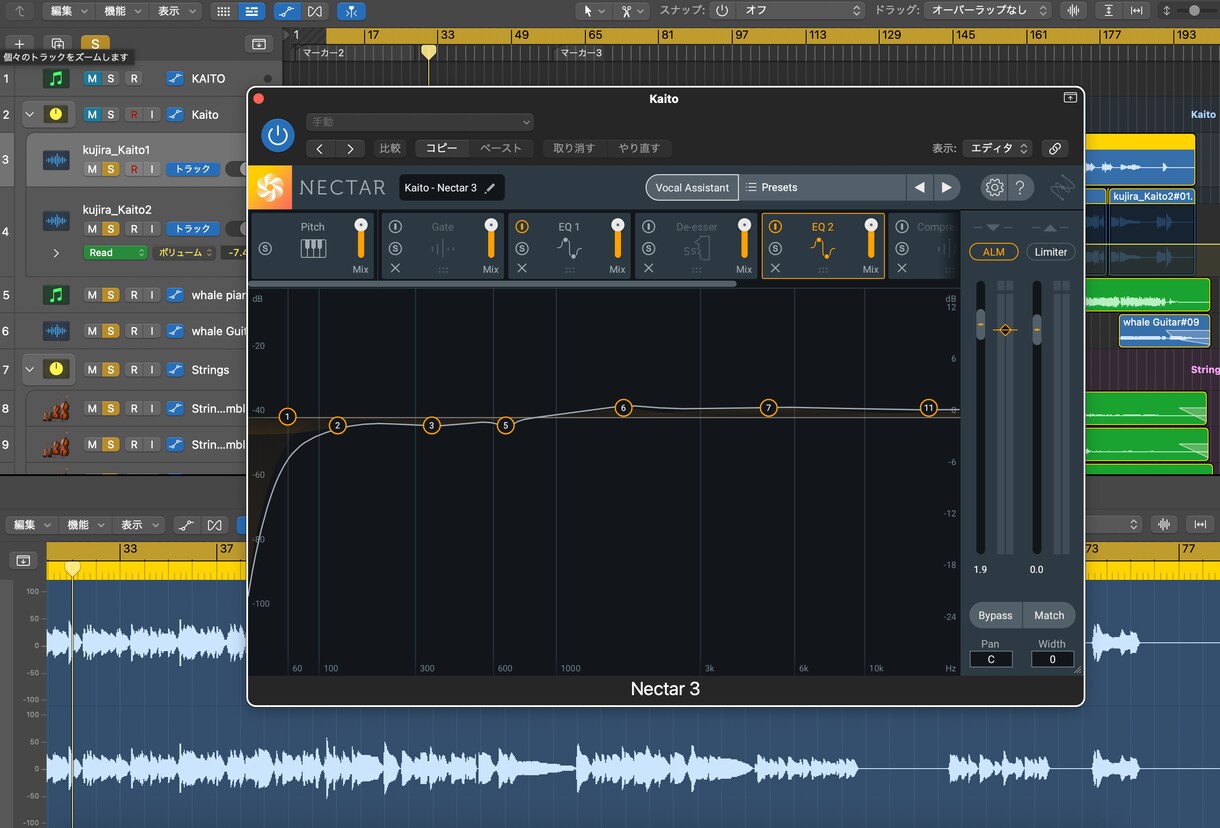The height and width of the screenshot is (828, 1220).
Task: Click the plugin link chain icon
Action: [x=1054, y=148]
